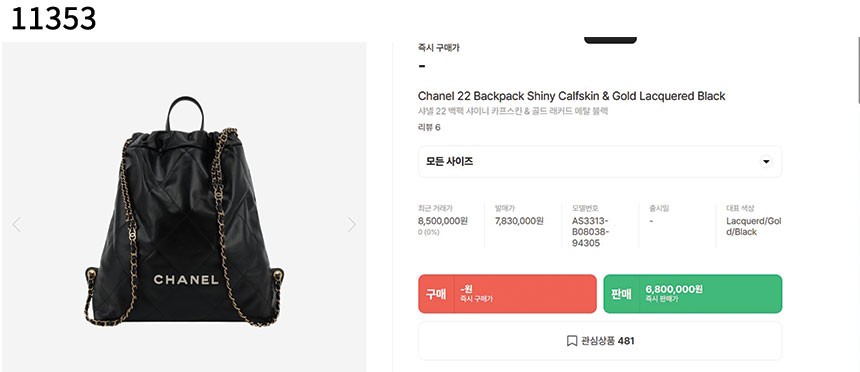Expand the 모든 사이즈 dropdown arrow

pyautogui.click(x=766, y=162)
